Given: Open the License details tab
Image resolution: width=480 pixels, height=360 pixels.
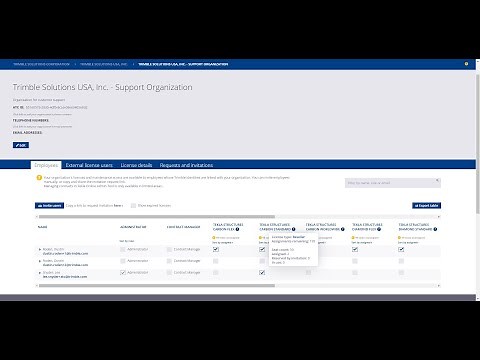Looking at the screenshot, I should pos(136,165).
